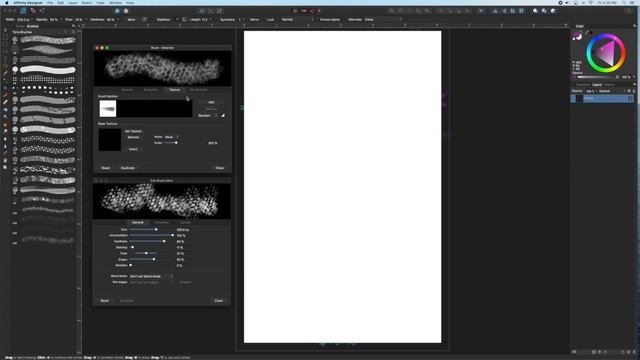Image resolution: width=640 pixels, height=360 pixels.
Task: Open the Hardness dropdown in context toolbar
Action: [x=118, y=20]
